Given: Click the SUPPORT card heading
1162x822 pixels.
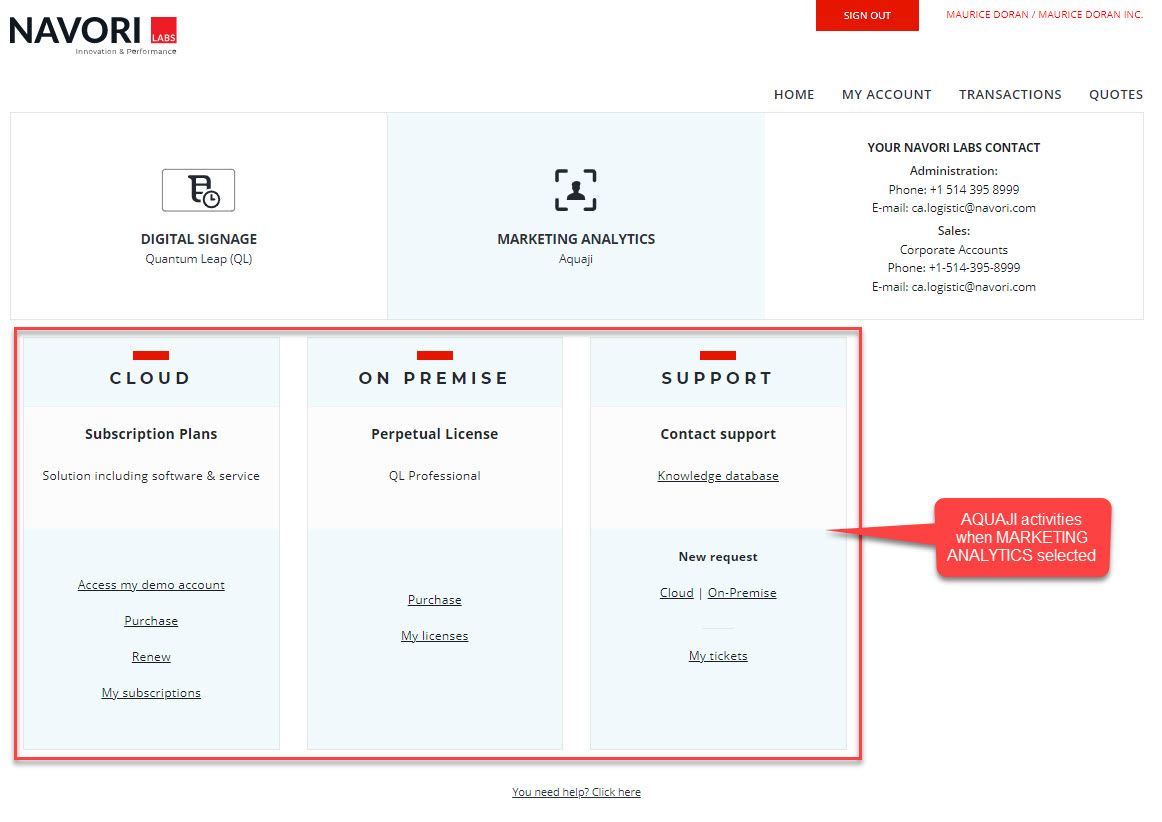Looking at the screenshot, I should pos(717,378).
